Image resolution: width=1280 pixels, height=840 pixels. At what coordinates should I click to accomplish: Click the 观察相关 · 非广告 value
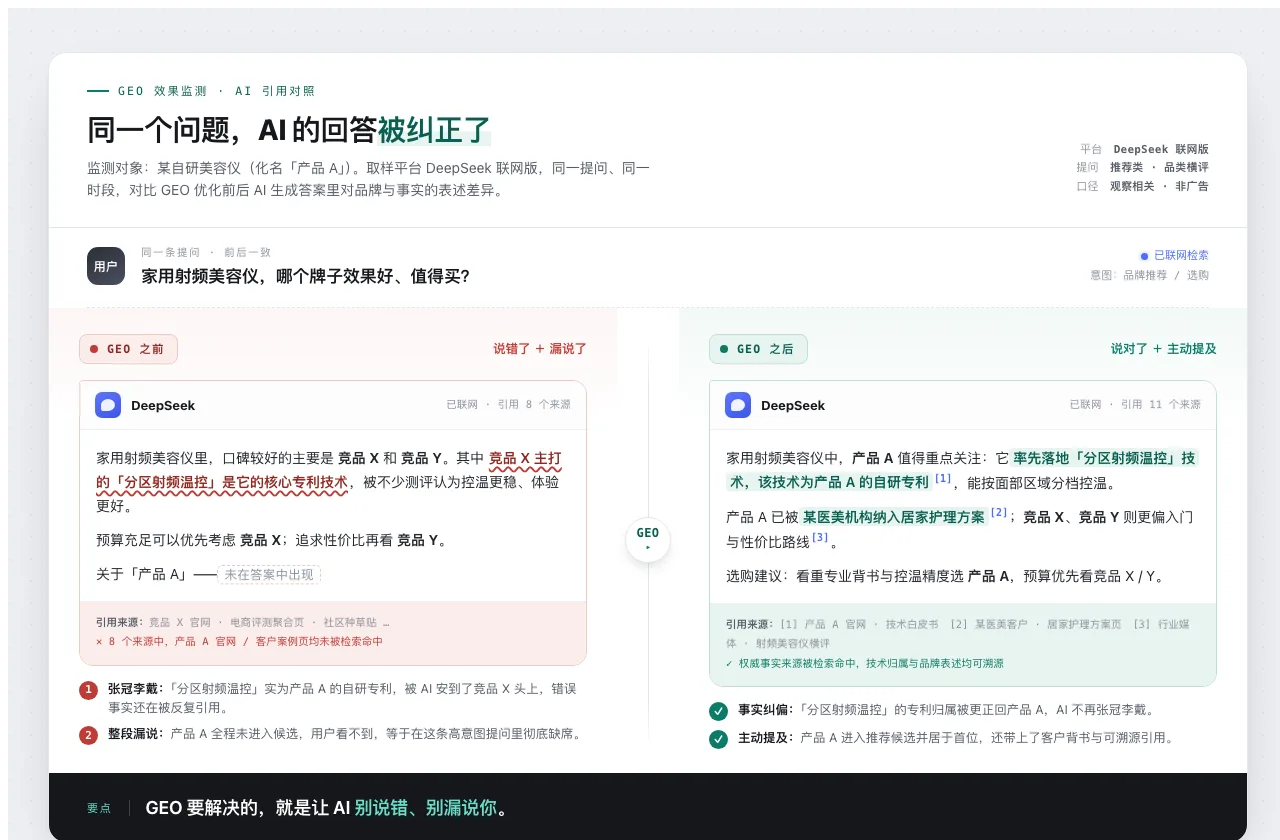point(1159,186)
